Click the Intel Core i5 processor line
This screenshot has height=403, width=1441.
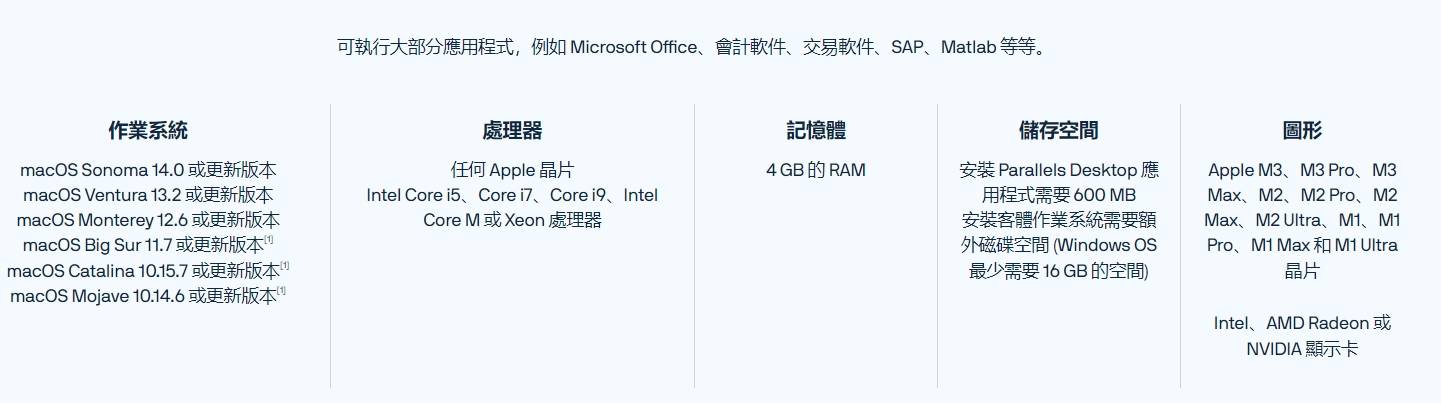point(512,195)
